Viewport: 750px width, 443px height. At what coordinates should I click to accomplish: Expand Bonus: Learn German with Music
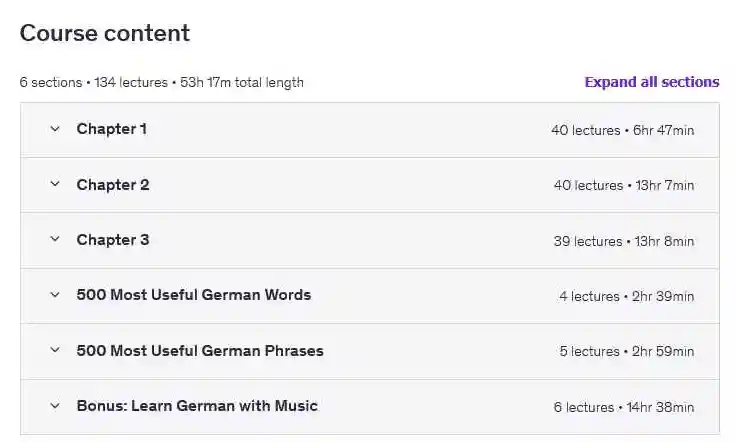click(197, 406)
